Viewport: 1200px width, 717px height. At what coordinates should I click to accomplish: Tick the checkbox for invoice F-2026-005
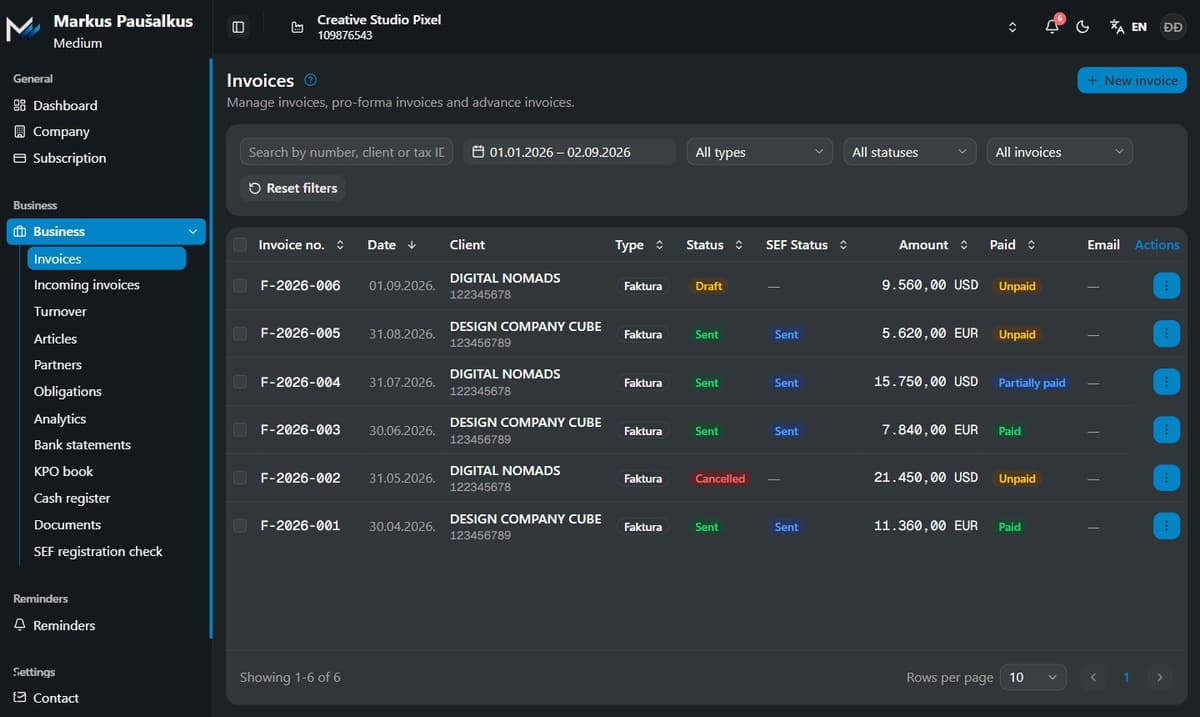click(x=240, y=333)
